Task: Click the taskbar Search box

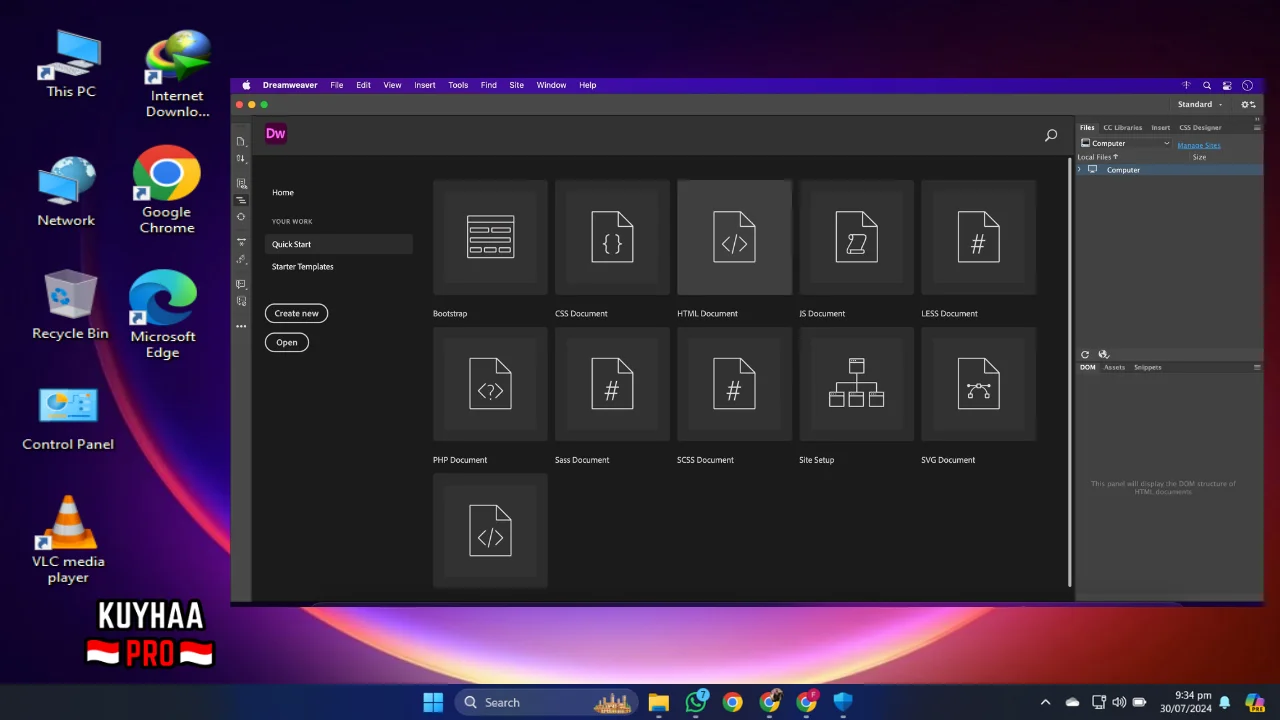Action: pos(547,702)
